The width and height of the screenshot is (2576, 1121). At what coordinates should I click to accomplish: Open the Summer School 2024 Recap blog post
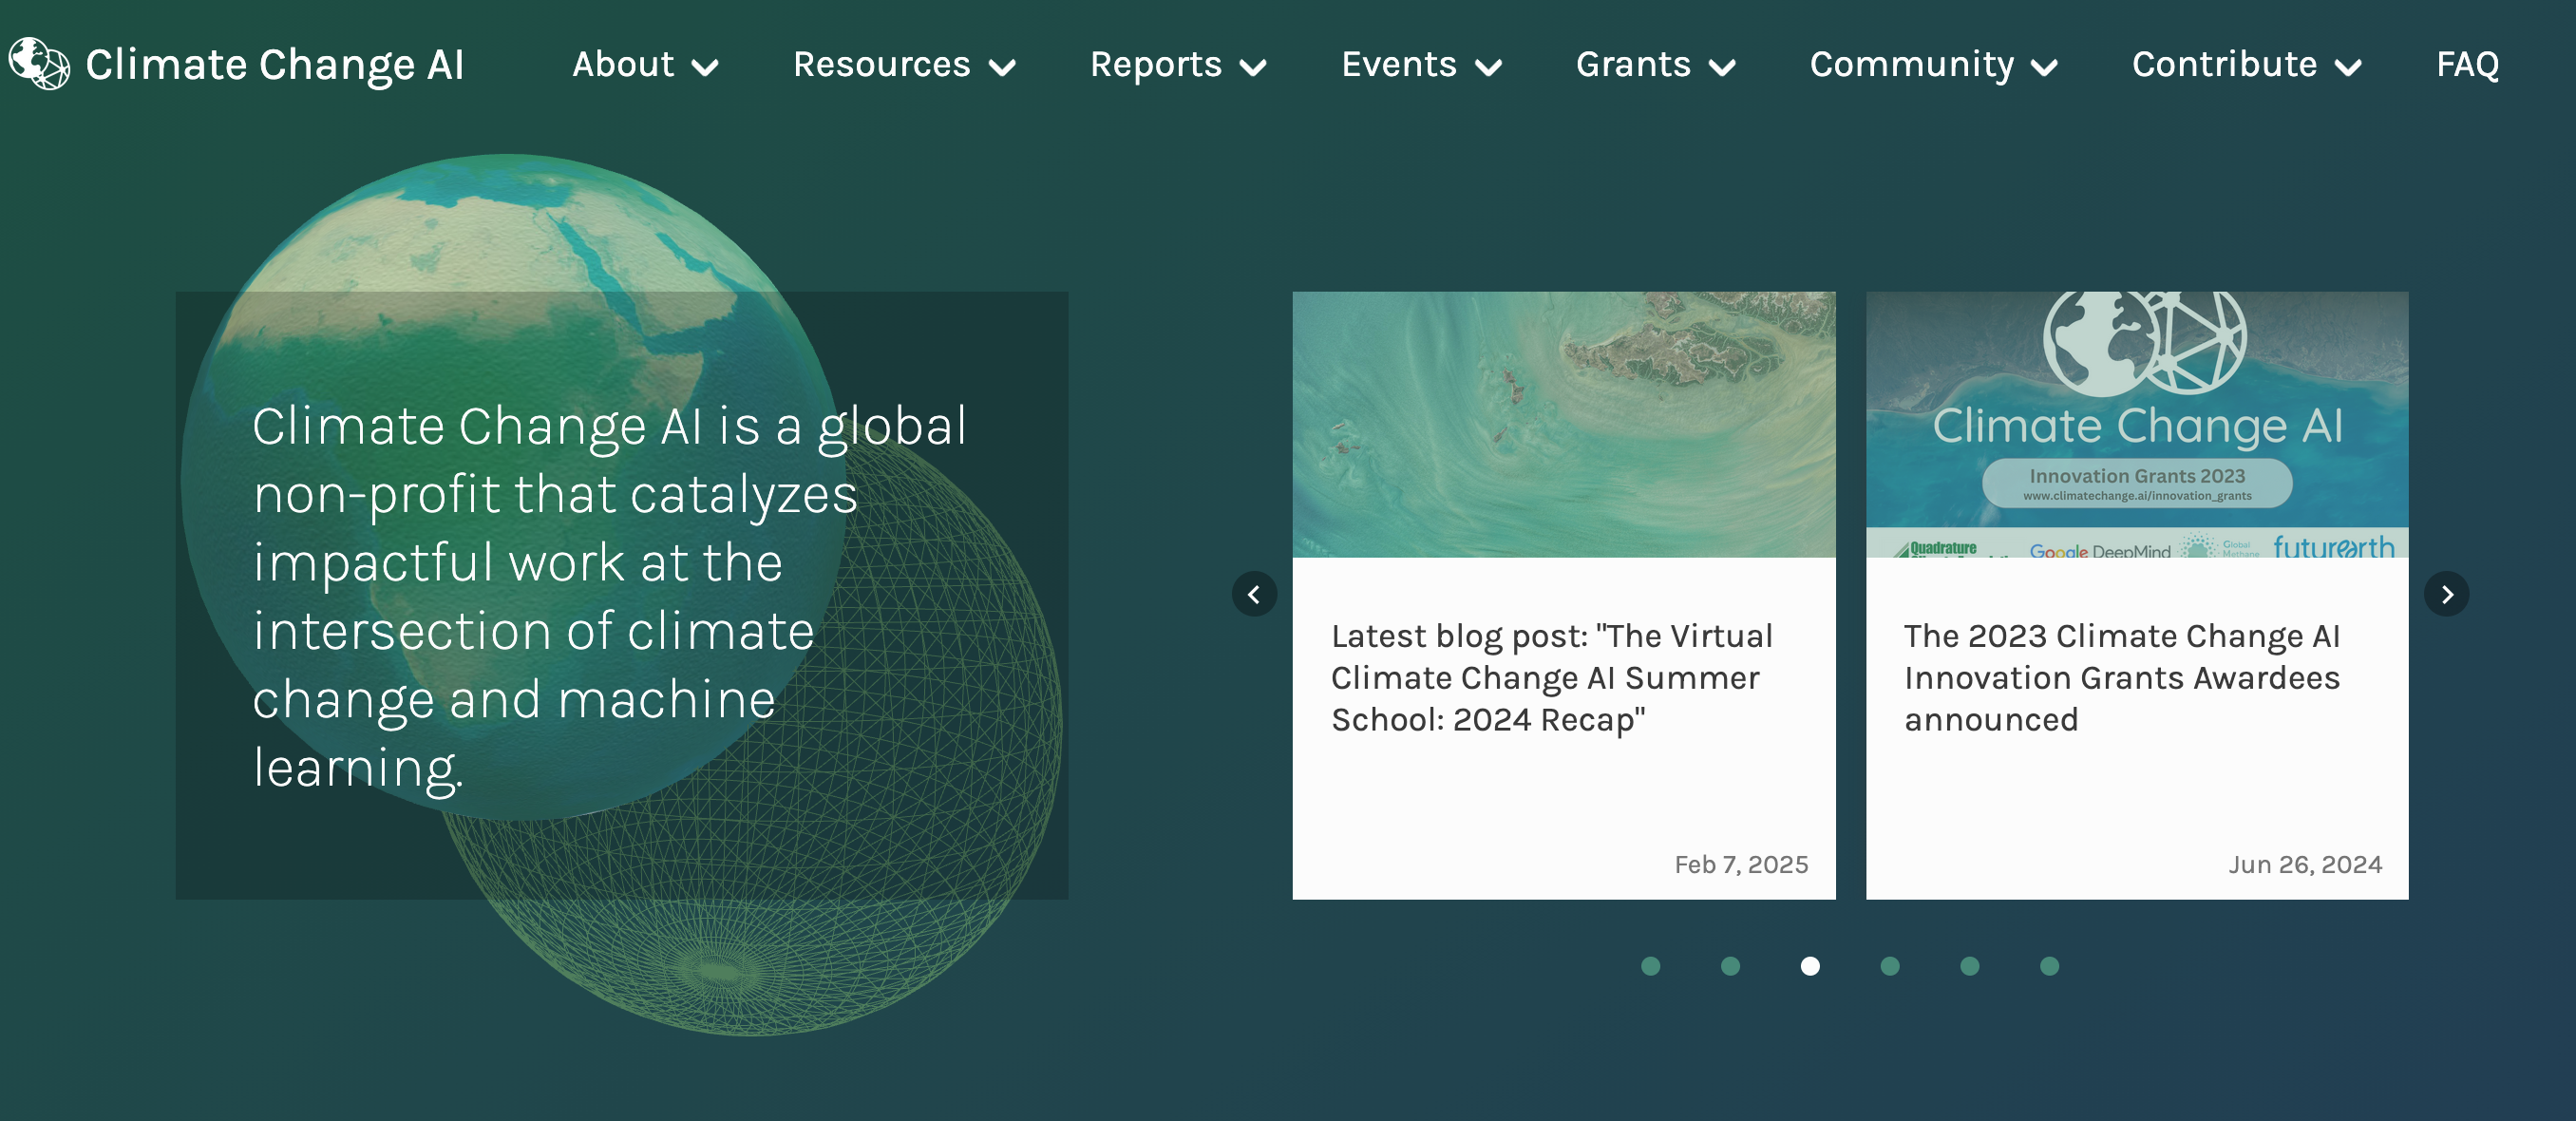pos(1551,677)
